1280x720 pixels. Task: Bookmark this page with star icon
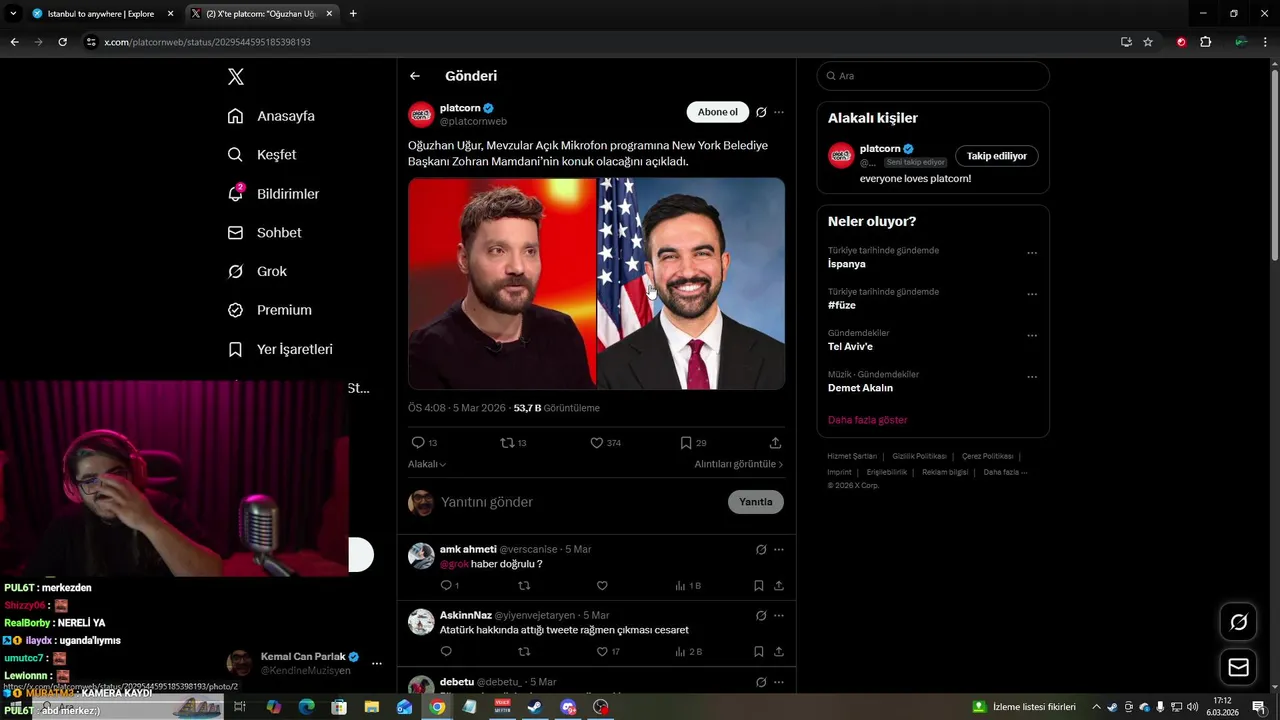pyautogui.click(x=1148, y=42)
